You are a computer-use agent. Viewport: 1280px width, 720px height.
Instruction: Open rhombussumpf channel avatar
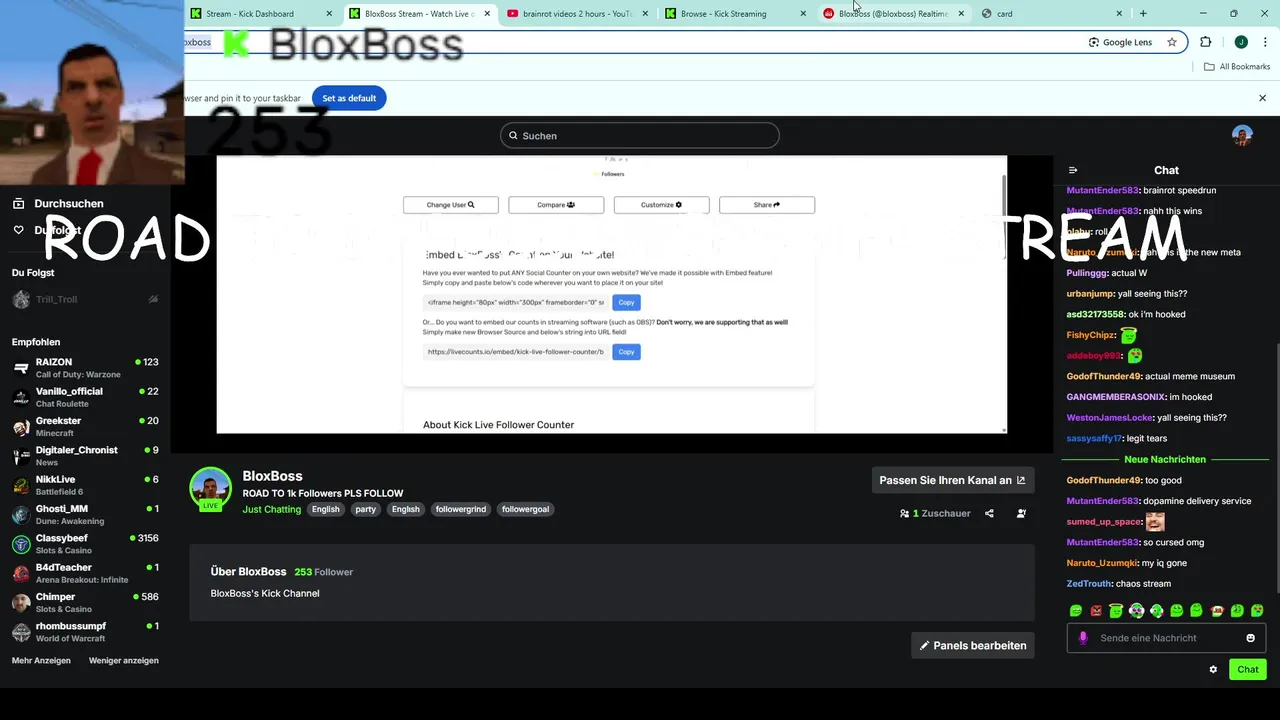click(21, 632)
